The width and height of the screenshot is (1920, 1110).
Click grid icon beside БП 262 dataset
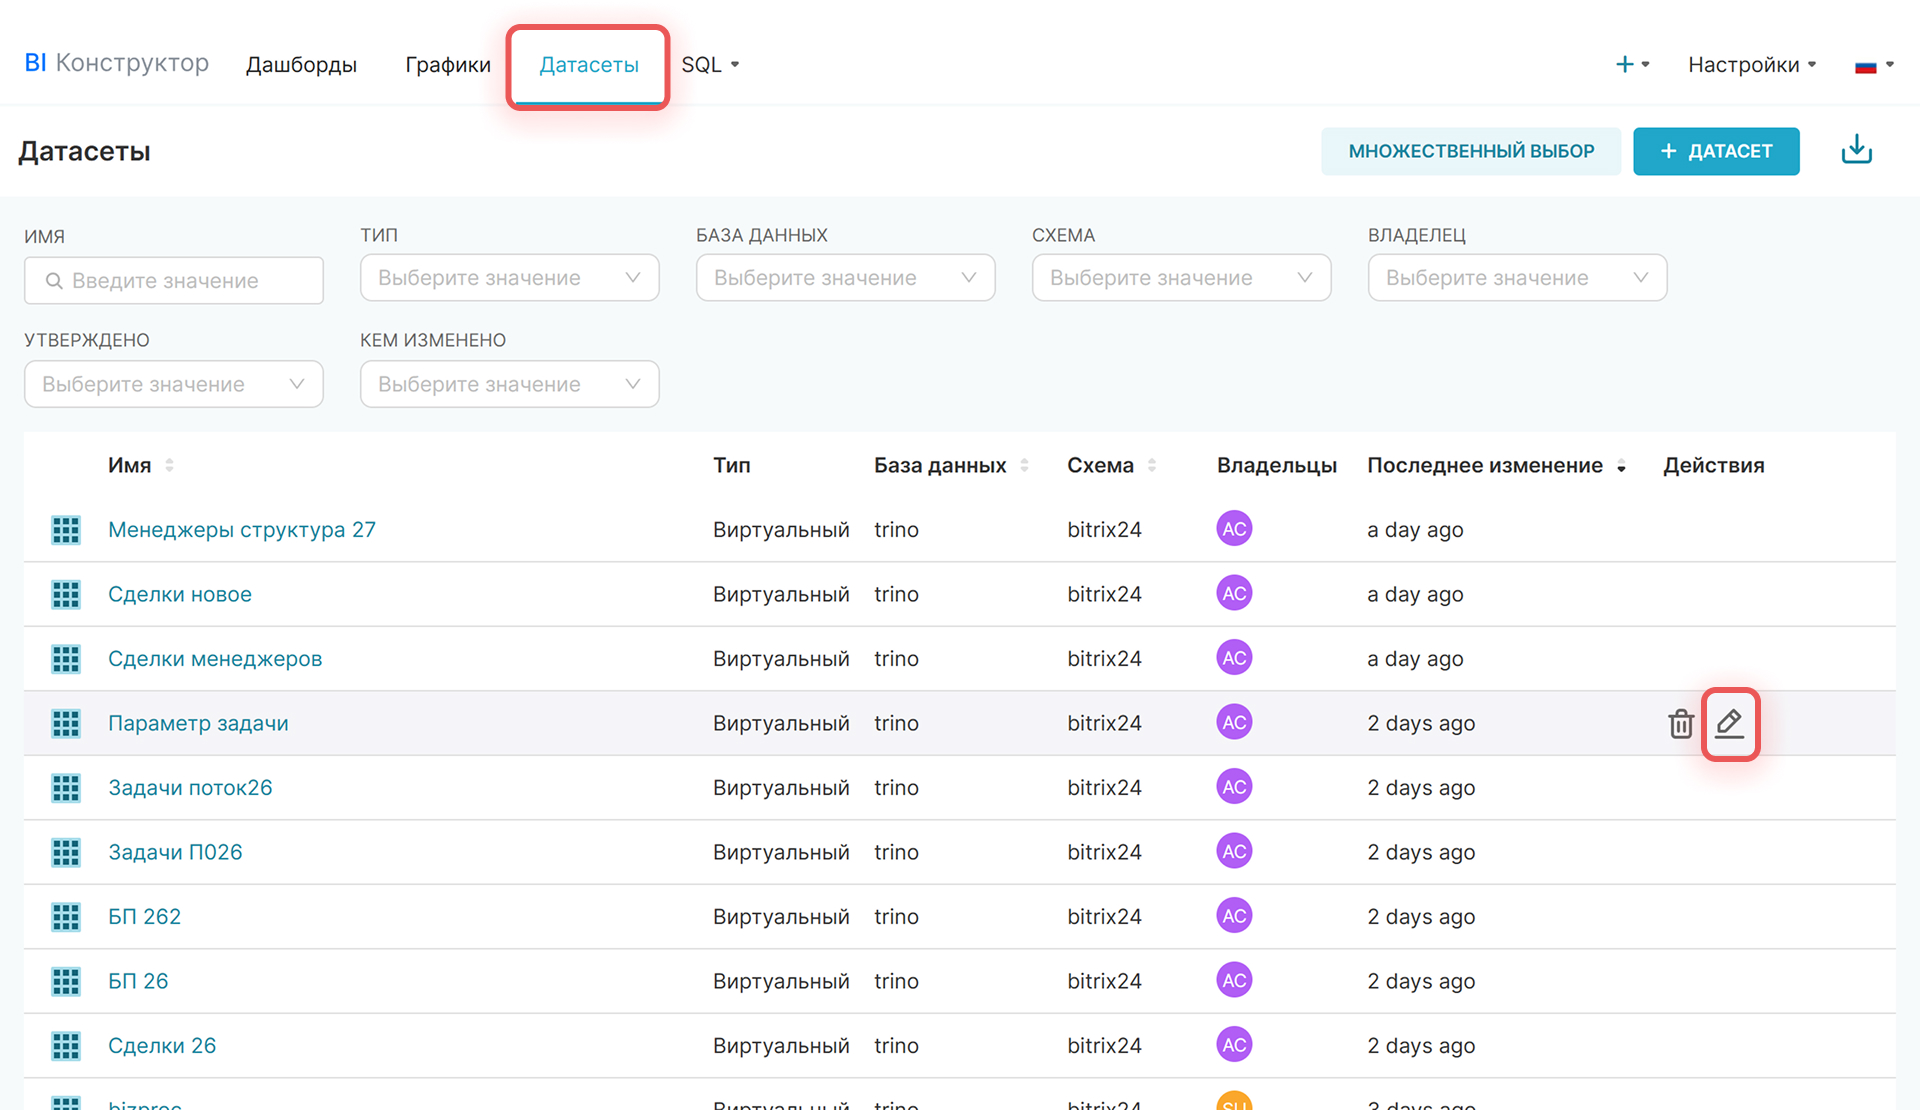[66, 916]
